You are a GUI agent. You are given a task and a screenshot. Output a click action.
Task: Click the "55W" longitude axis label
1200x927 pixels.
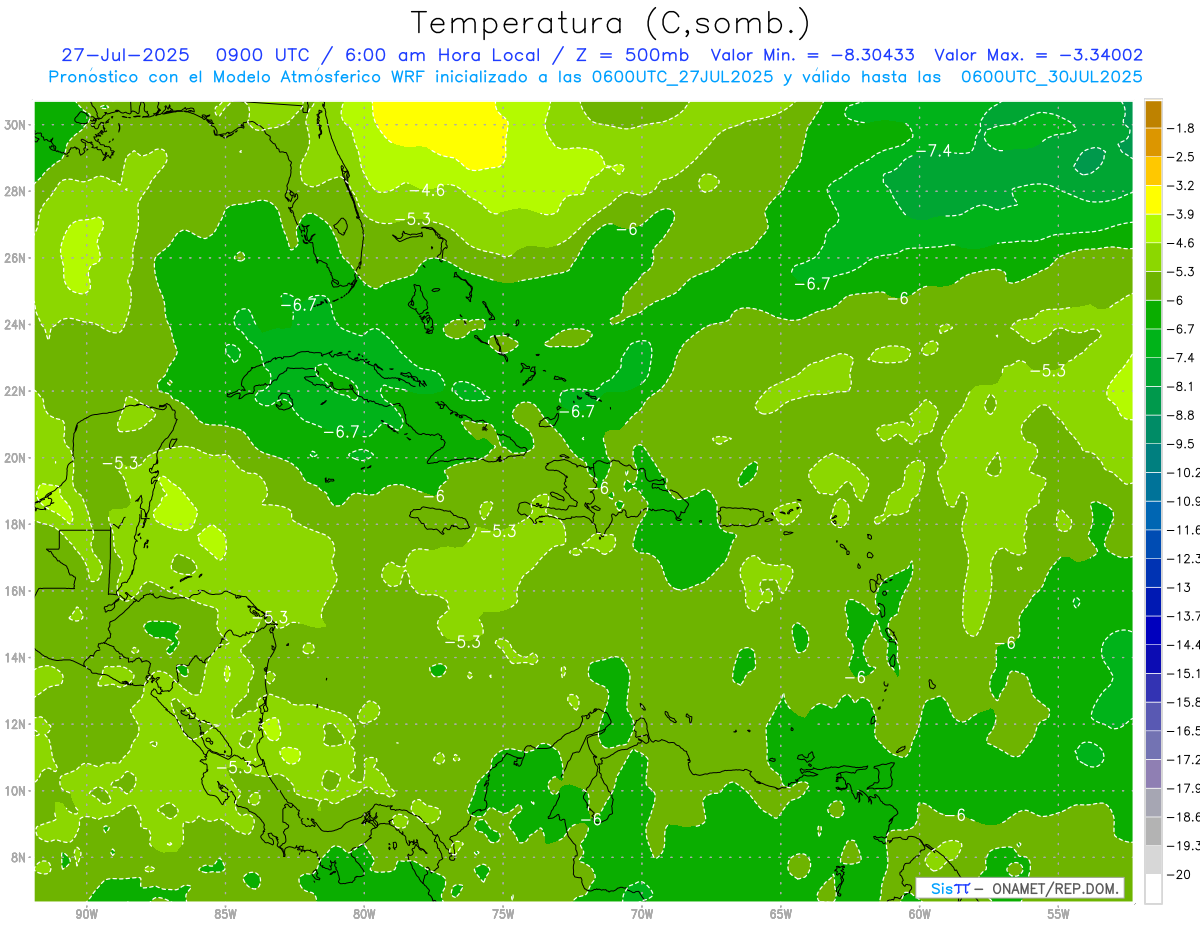point(1059,914)
